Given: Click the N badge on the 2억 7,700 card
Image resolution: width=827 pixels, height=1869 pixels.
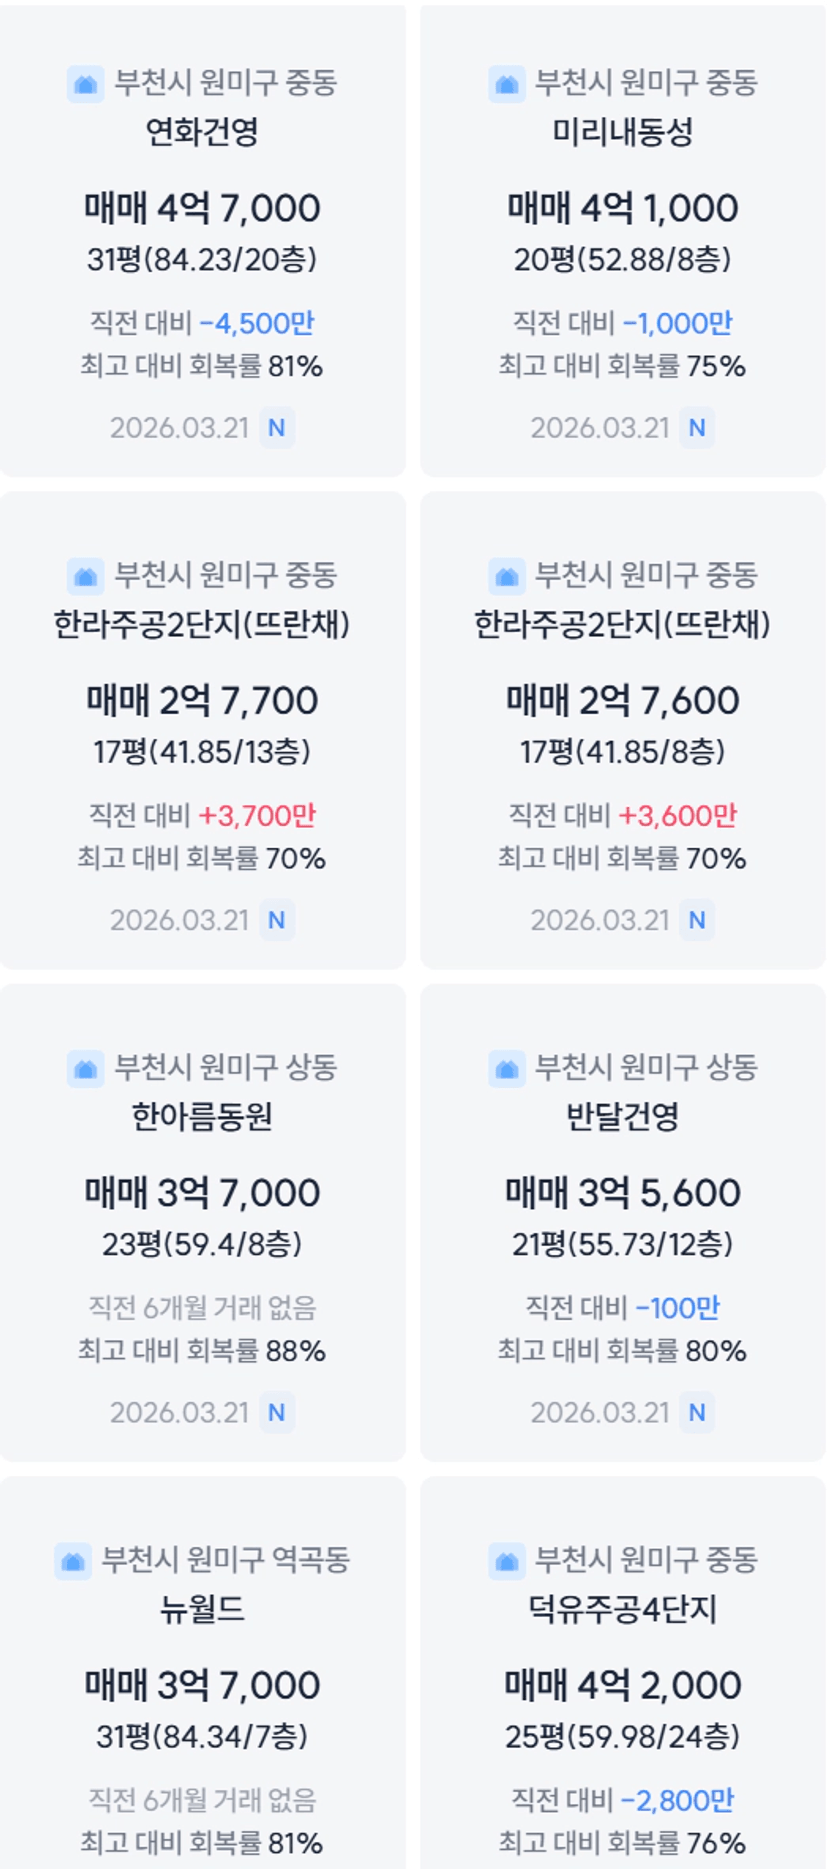Looking at the screenshot, I should point(277,920).
